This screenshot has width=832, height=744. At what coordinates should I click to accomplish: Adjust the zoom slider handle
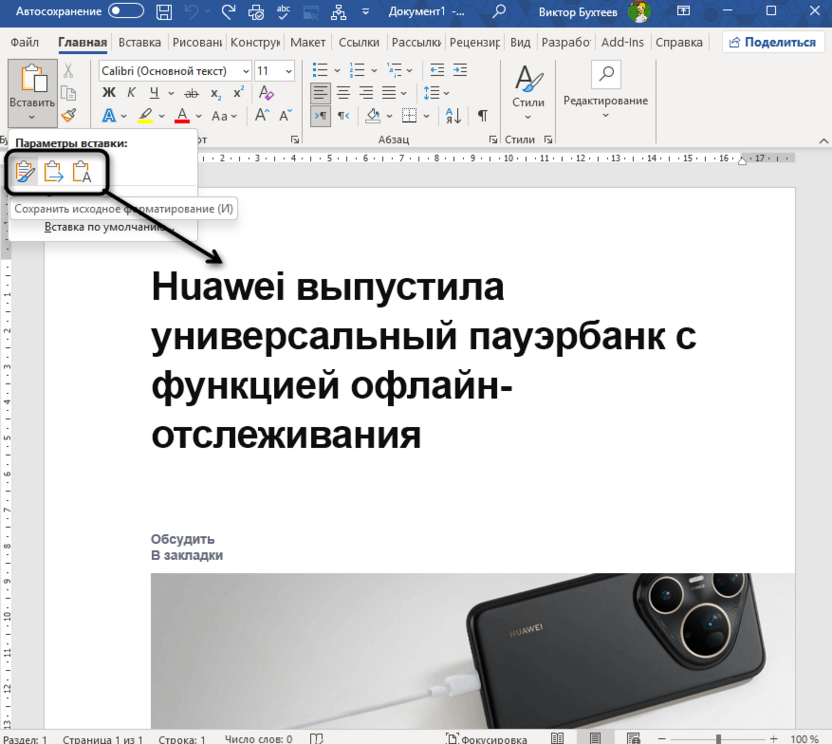[718, 739]
